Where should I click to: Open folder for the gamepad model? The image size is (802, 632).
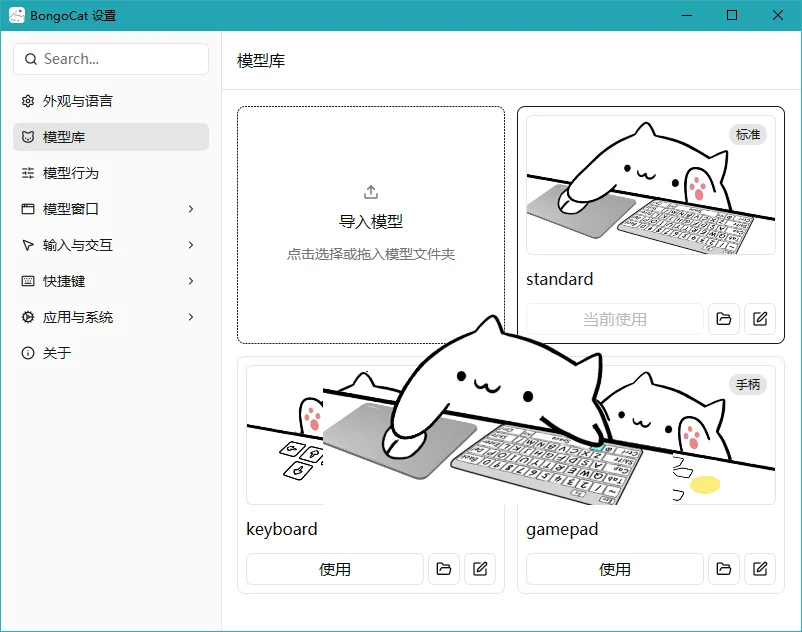[724, 569]
